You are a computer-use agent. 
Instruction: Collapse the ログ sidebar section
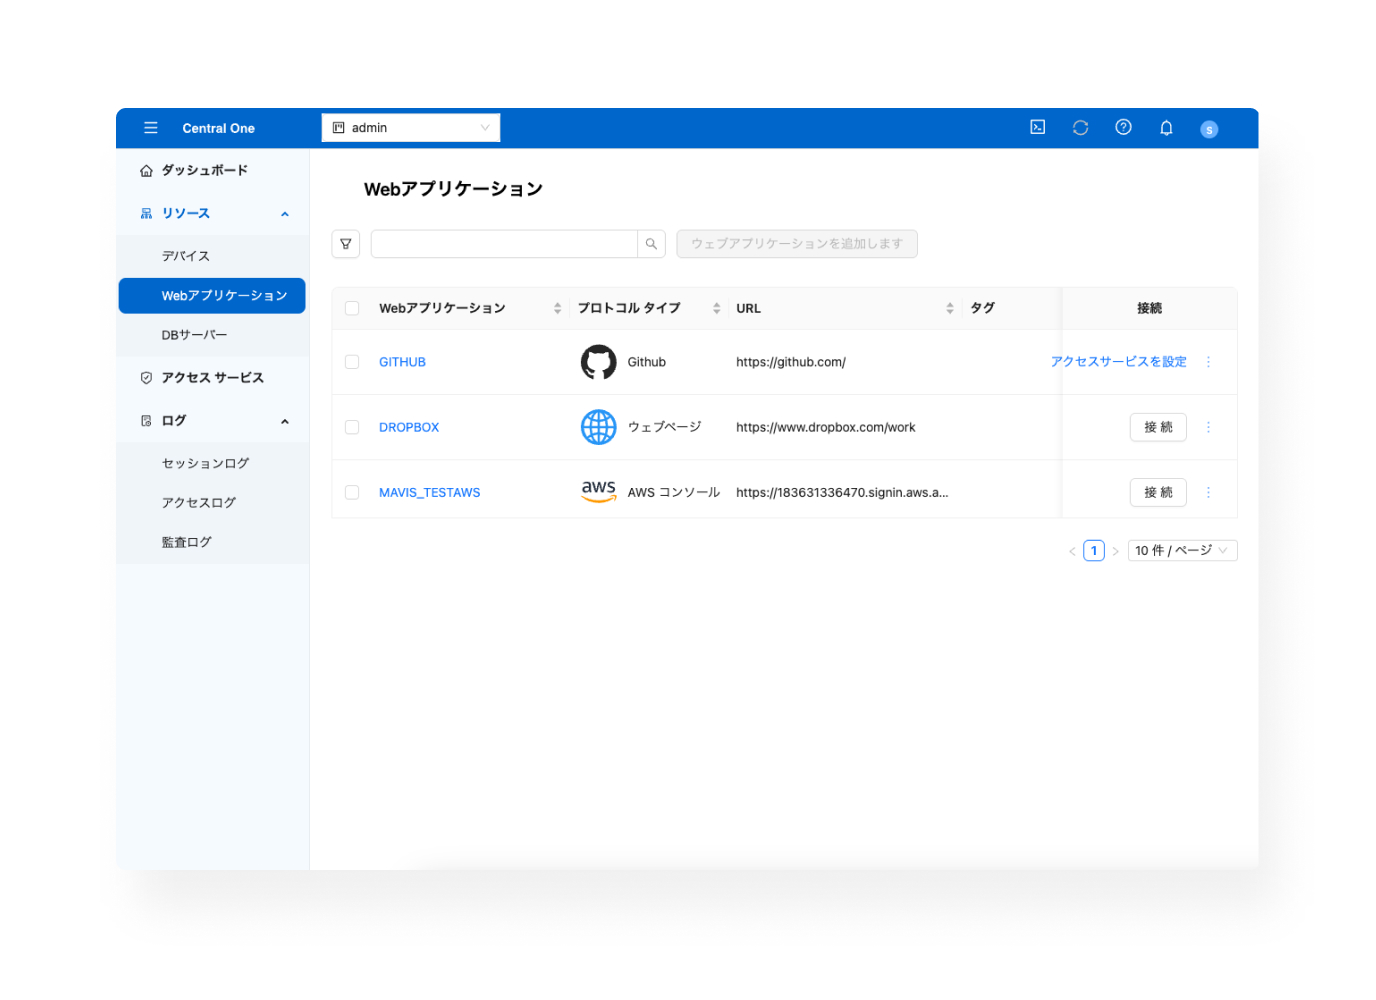point(284,421)
